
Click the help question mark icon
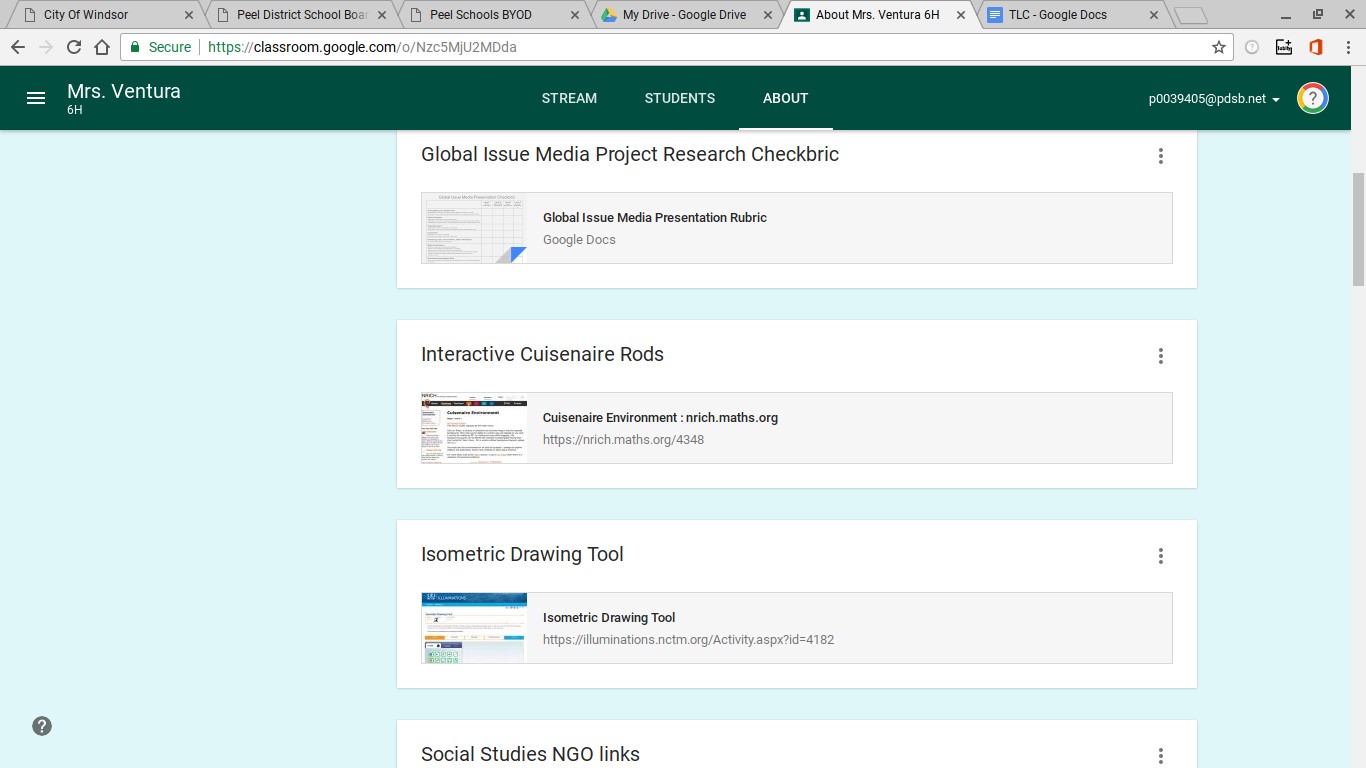[x=42, y=726]
